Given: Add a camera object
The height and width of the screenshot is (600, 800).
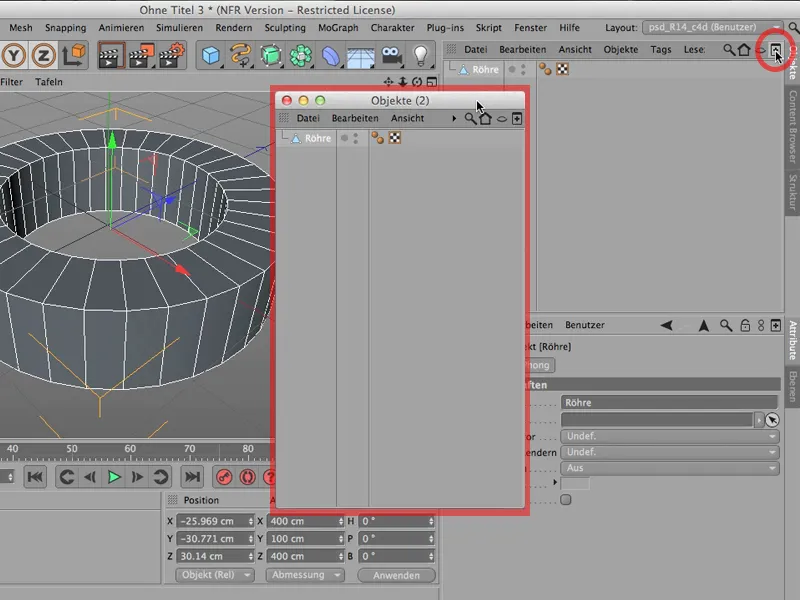Looking at the screenshot, I should [391, 56].
